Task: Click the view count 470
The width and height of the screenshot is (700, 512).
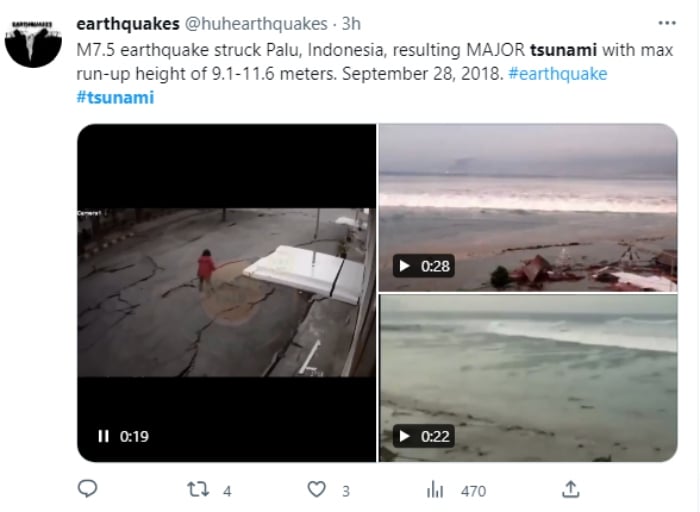Action: pyautogui.click(x=473, y=491)
